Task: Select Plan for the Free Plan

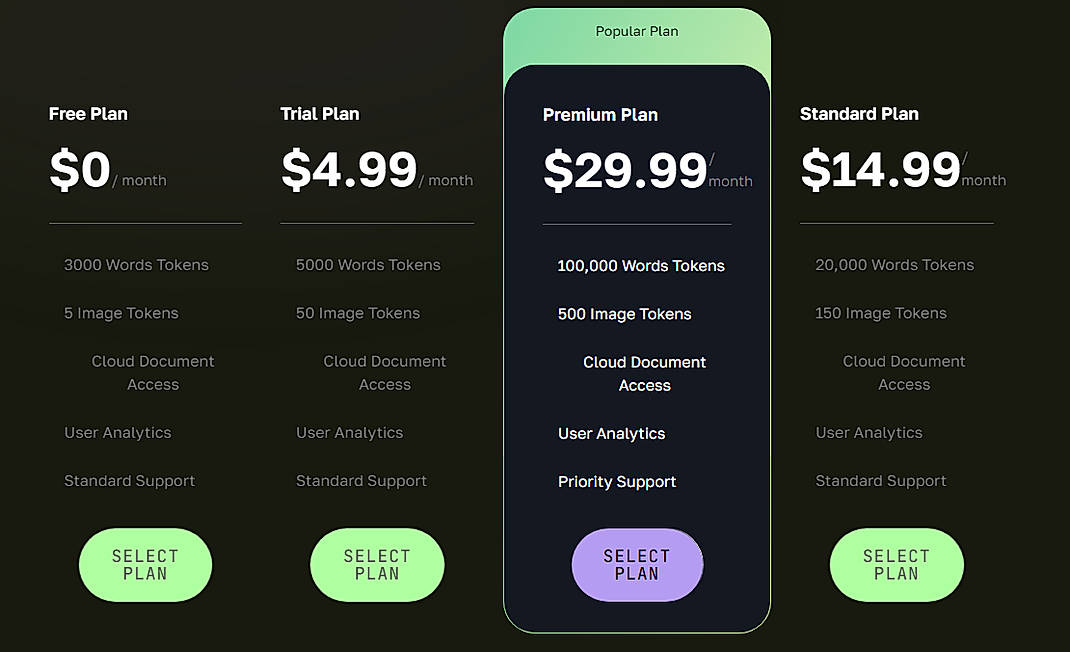Action: pos(144,564)
